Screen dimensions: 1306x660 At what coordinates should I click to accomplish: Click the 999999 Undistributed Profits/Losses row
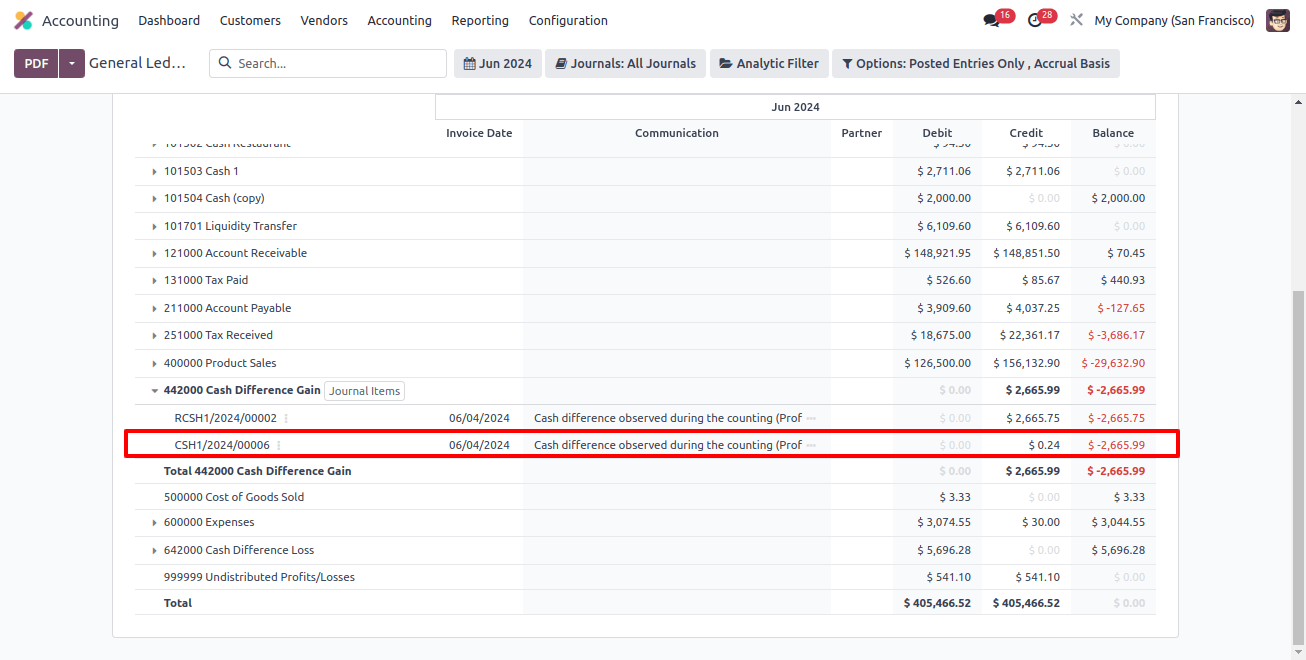click(x=645, y=577)
